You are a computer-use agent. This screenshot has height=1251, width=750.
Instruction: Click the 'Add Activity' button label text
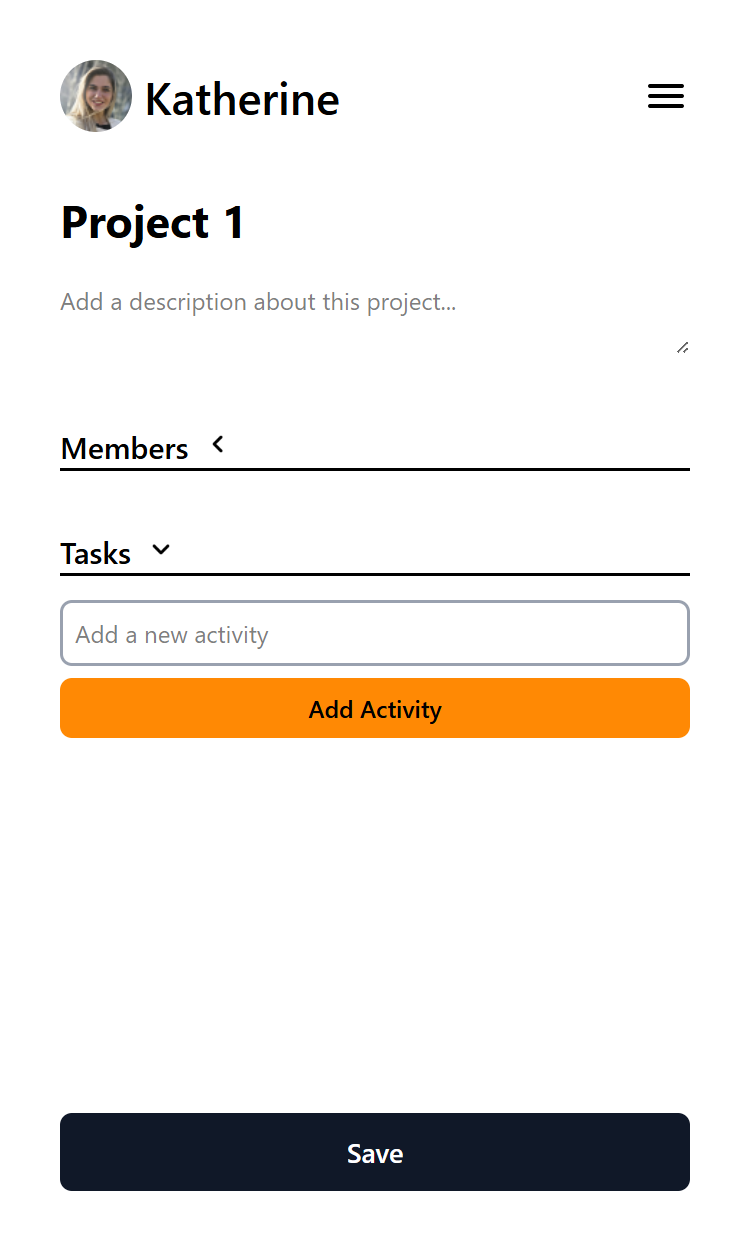375,710
